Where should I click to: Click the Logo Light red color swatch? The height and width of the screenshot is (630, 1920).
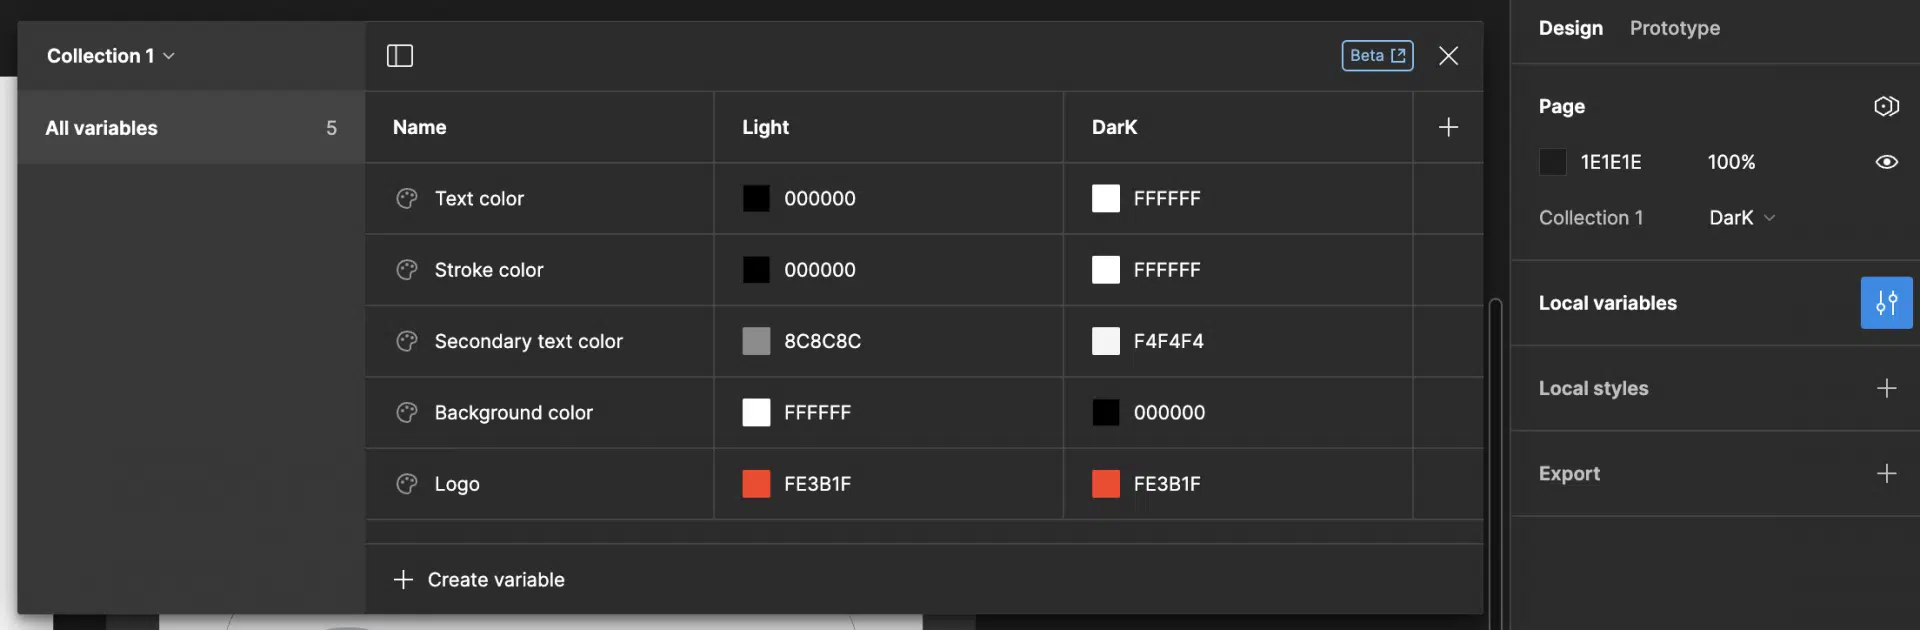[x=756, y=484]
